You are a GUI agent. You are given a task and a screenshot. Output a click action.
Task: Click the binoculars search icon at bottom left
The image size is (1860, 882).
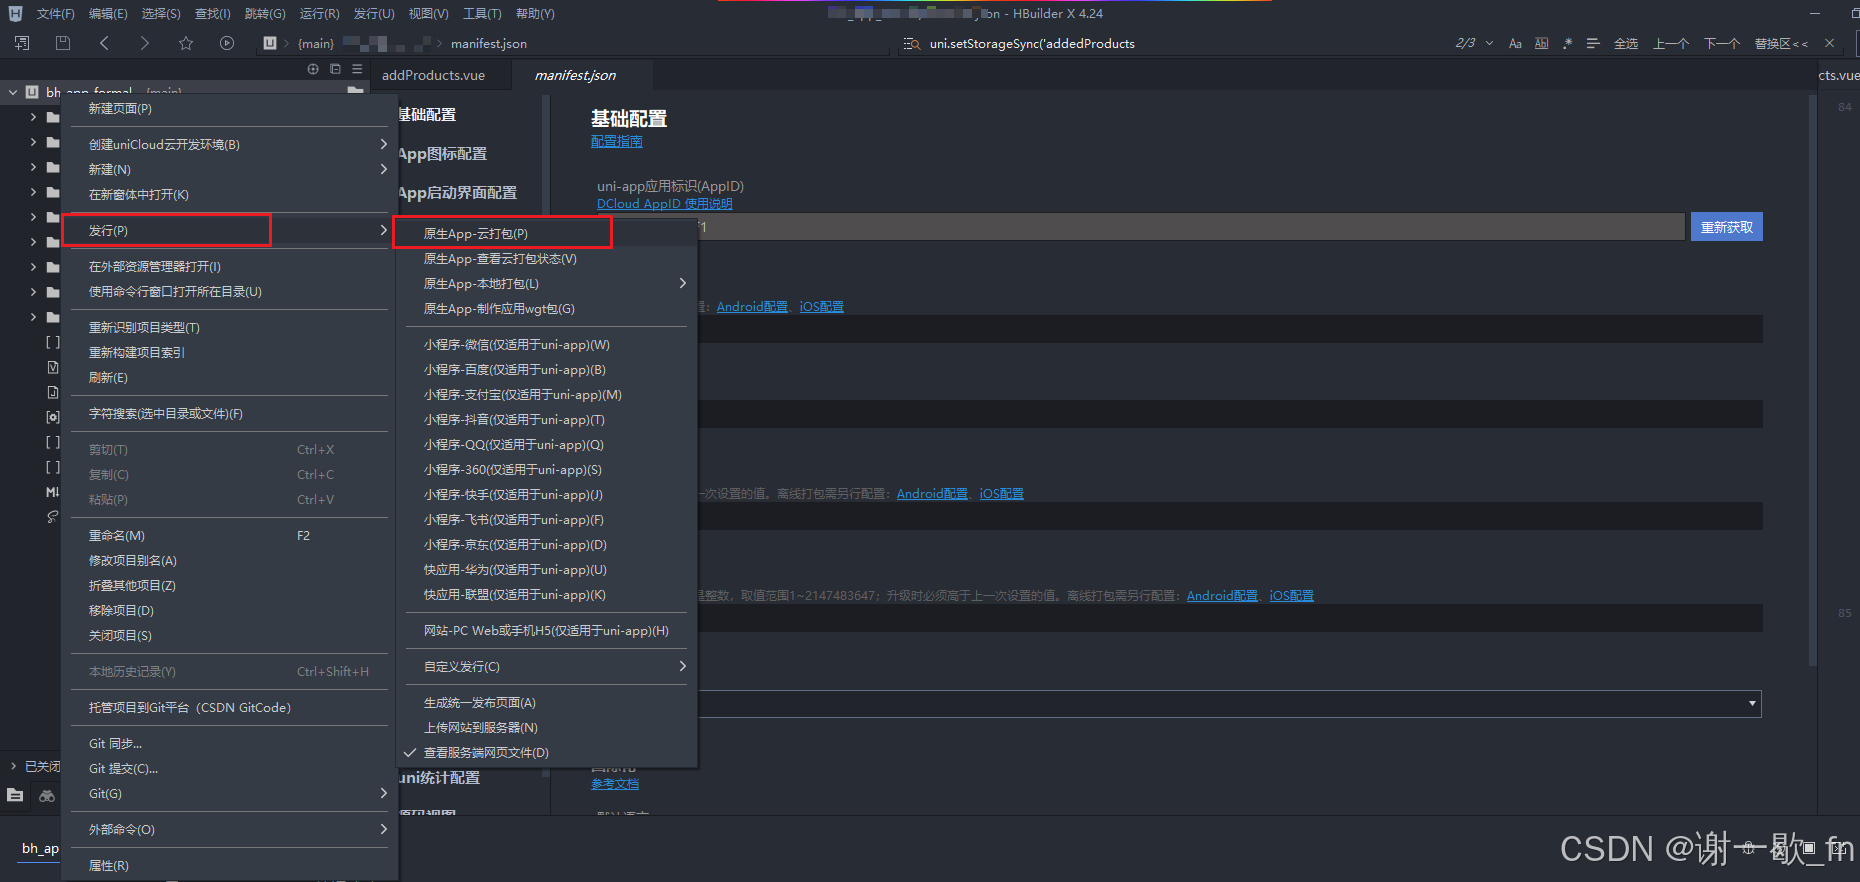tap(47, 796)
